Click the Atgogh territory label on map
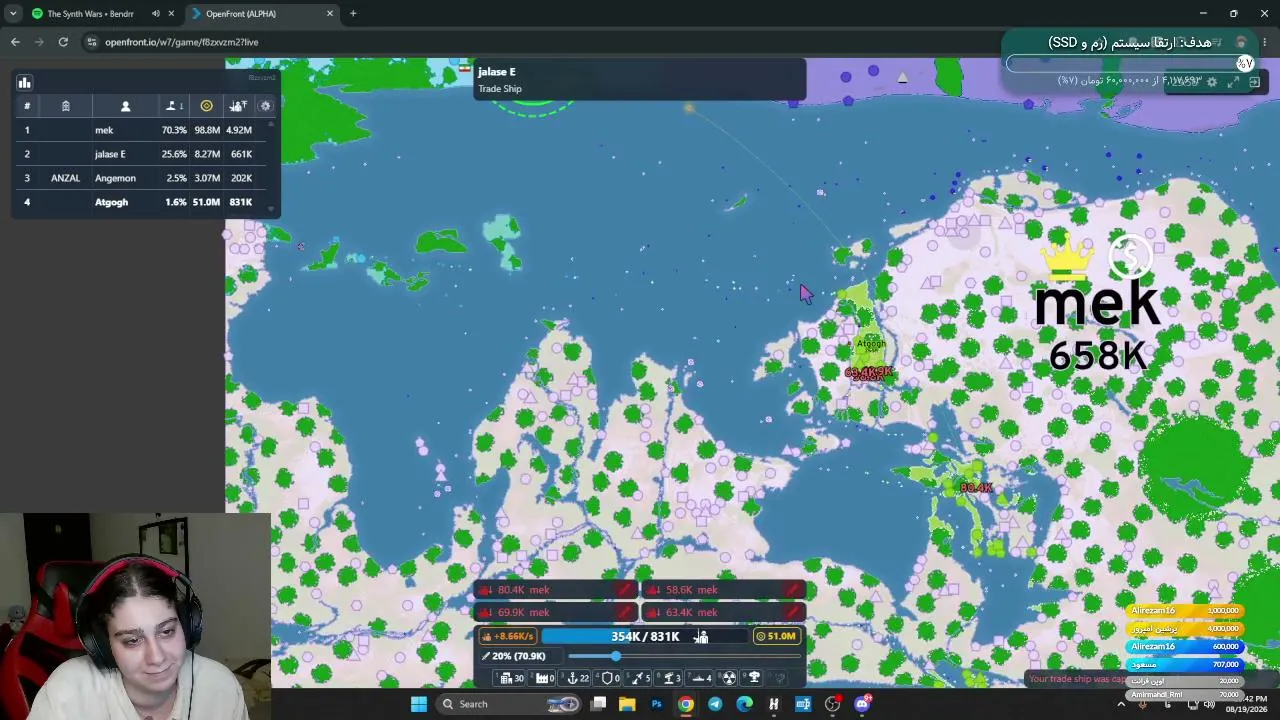 coord(870,344)
